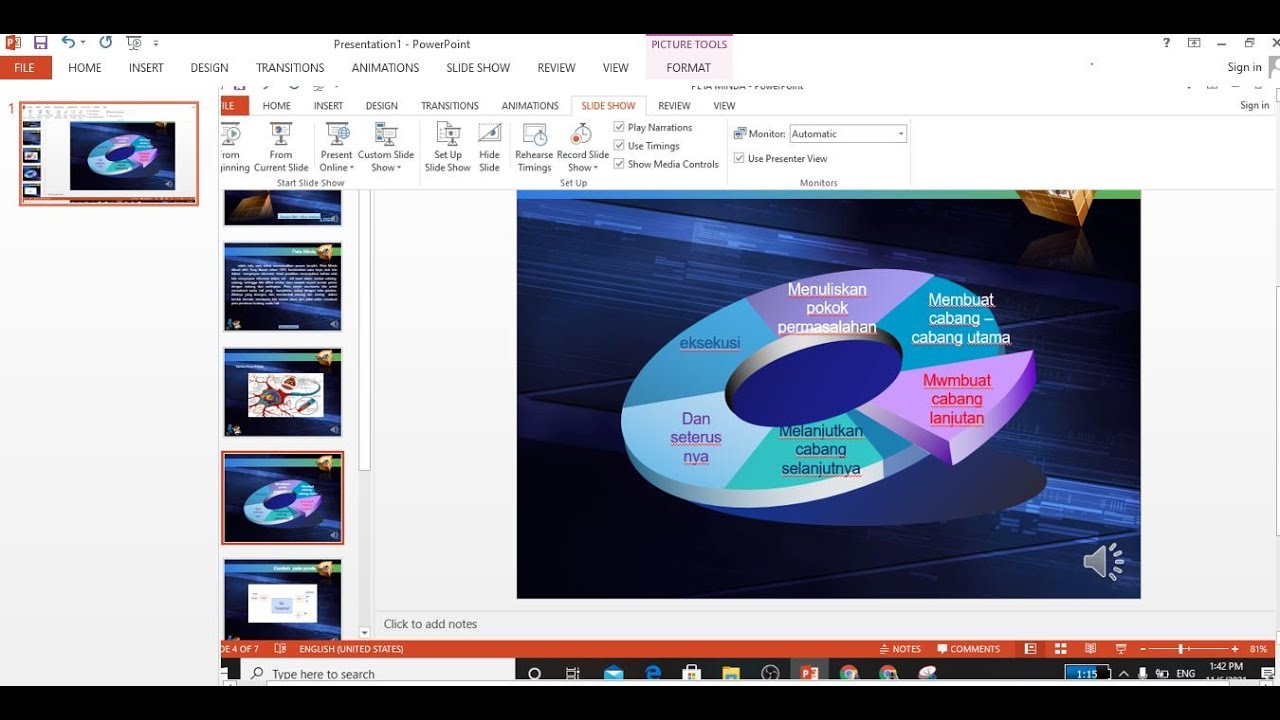Select the Contoh peta slide thumbnail
1280x720 pixels.
click(283, 600)
